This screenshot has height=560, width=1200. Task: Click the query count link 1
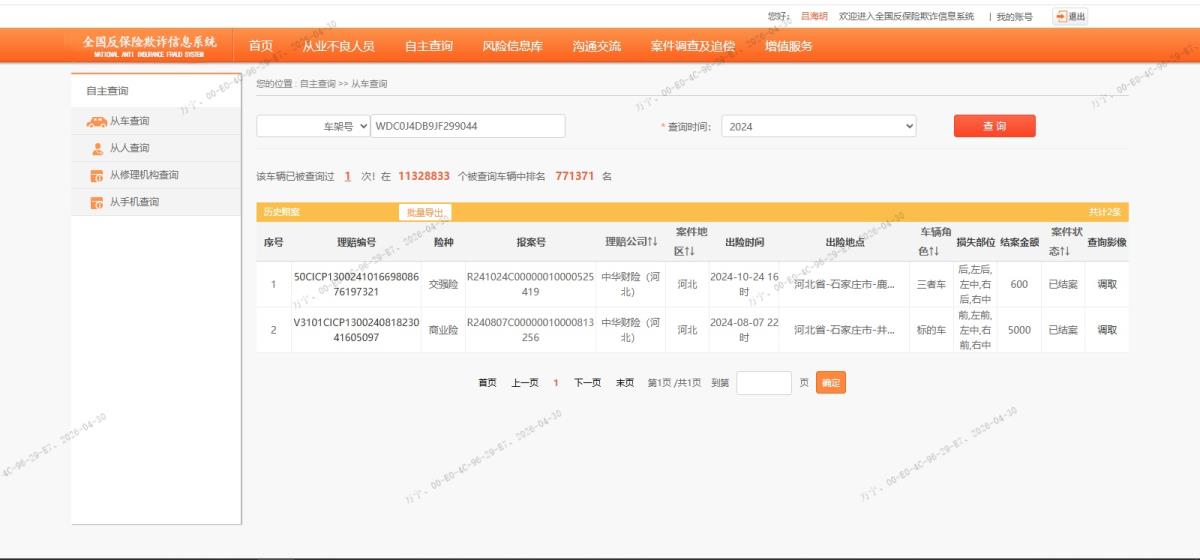(x=347, y=176)
